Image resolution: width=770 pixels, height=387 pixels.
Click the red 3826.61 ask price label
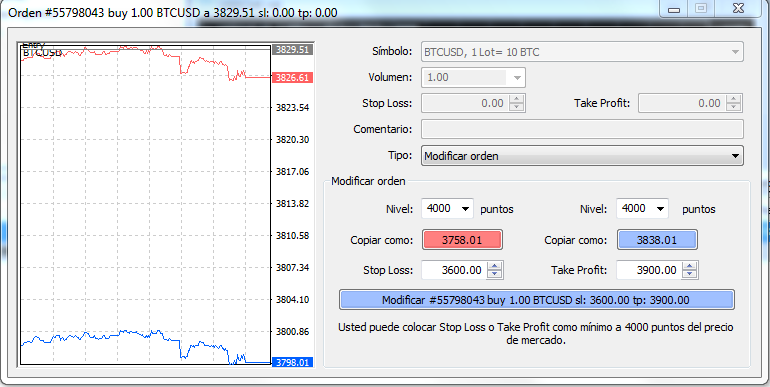pos(292,78)
